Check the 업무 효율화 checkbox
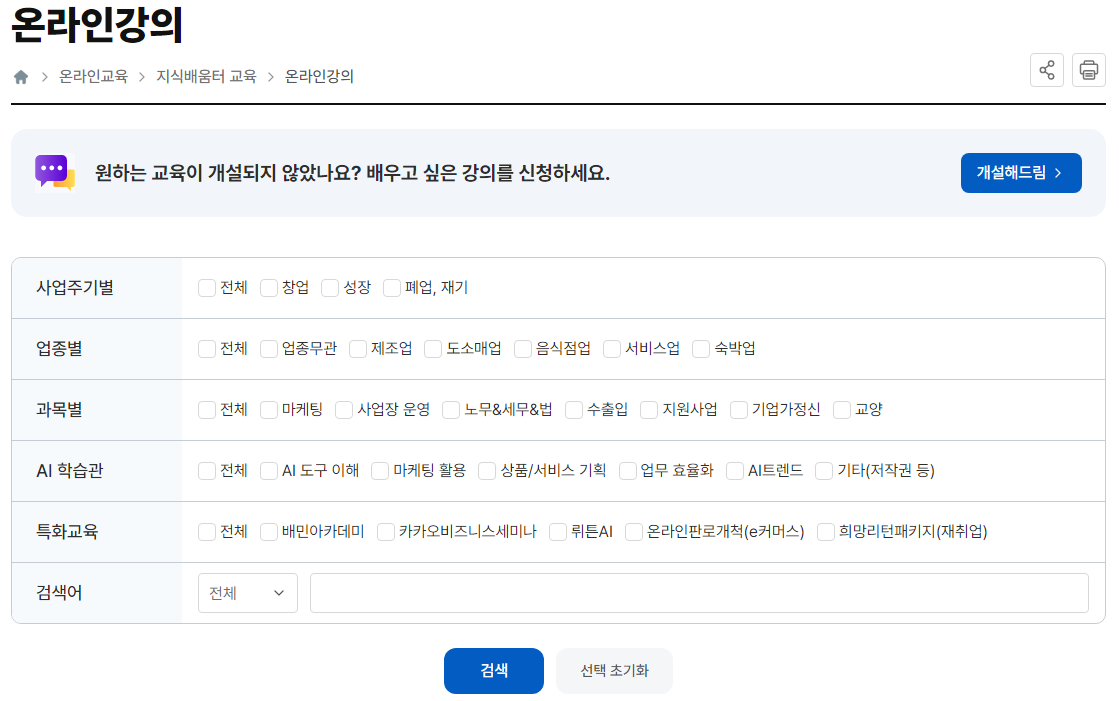The width and height of the screenshot is (1119, 701). 628,470
